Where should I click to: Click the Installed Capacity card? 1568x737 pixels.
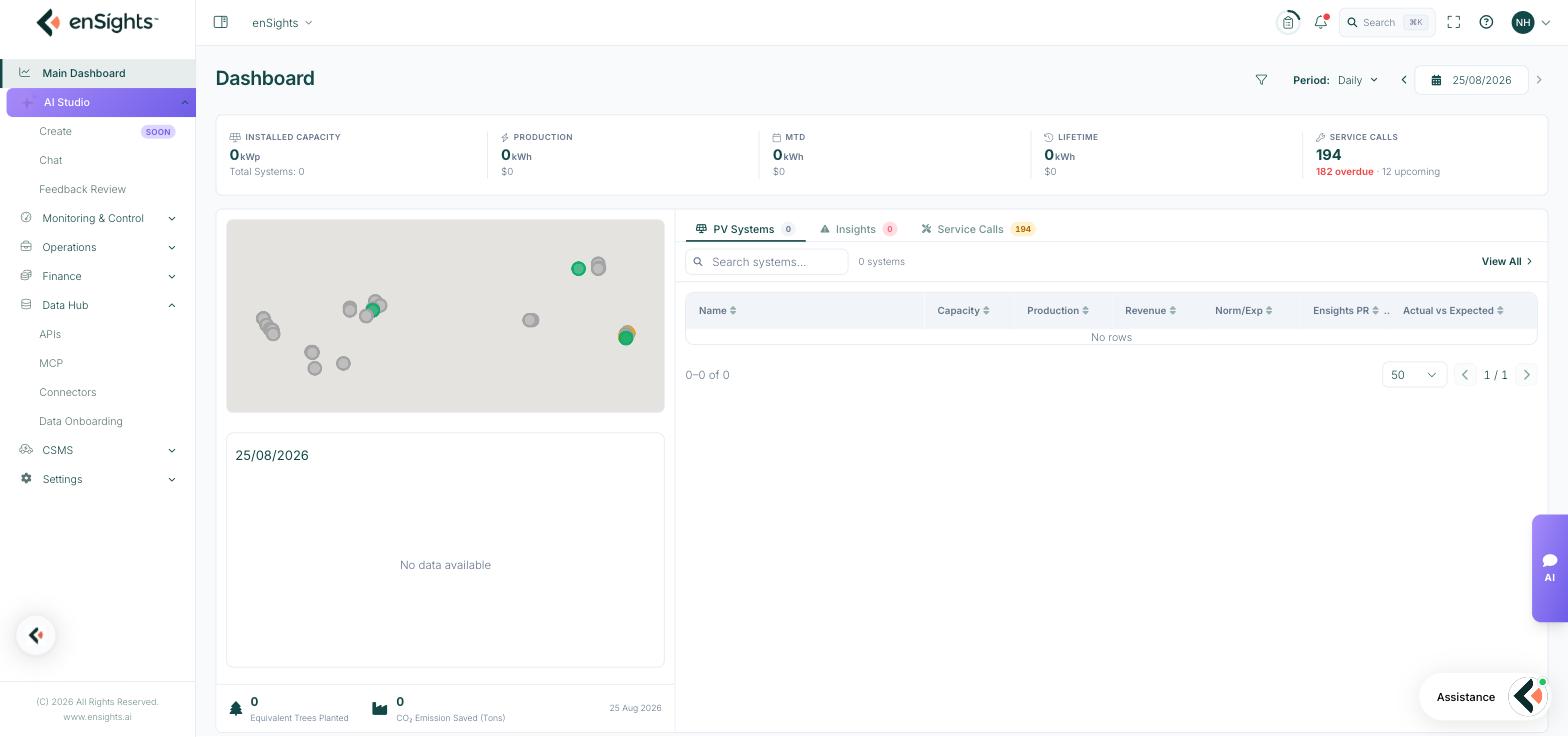[x=351, y=154]
